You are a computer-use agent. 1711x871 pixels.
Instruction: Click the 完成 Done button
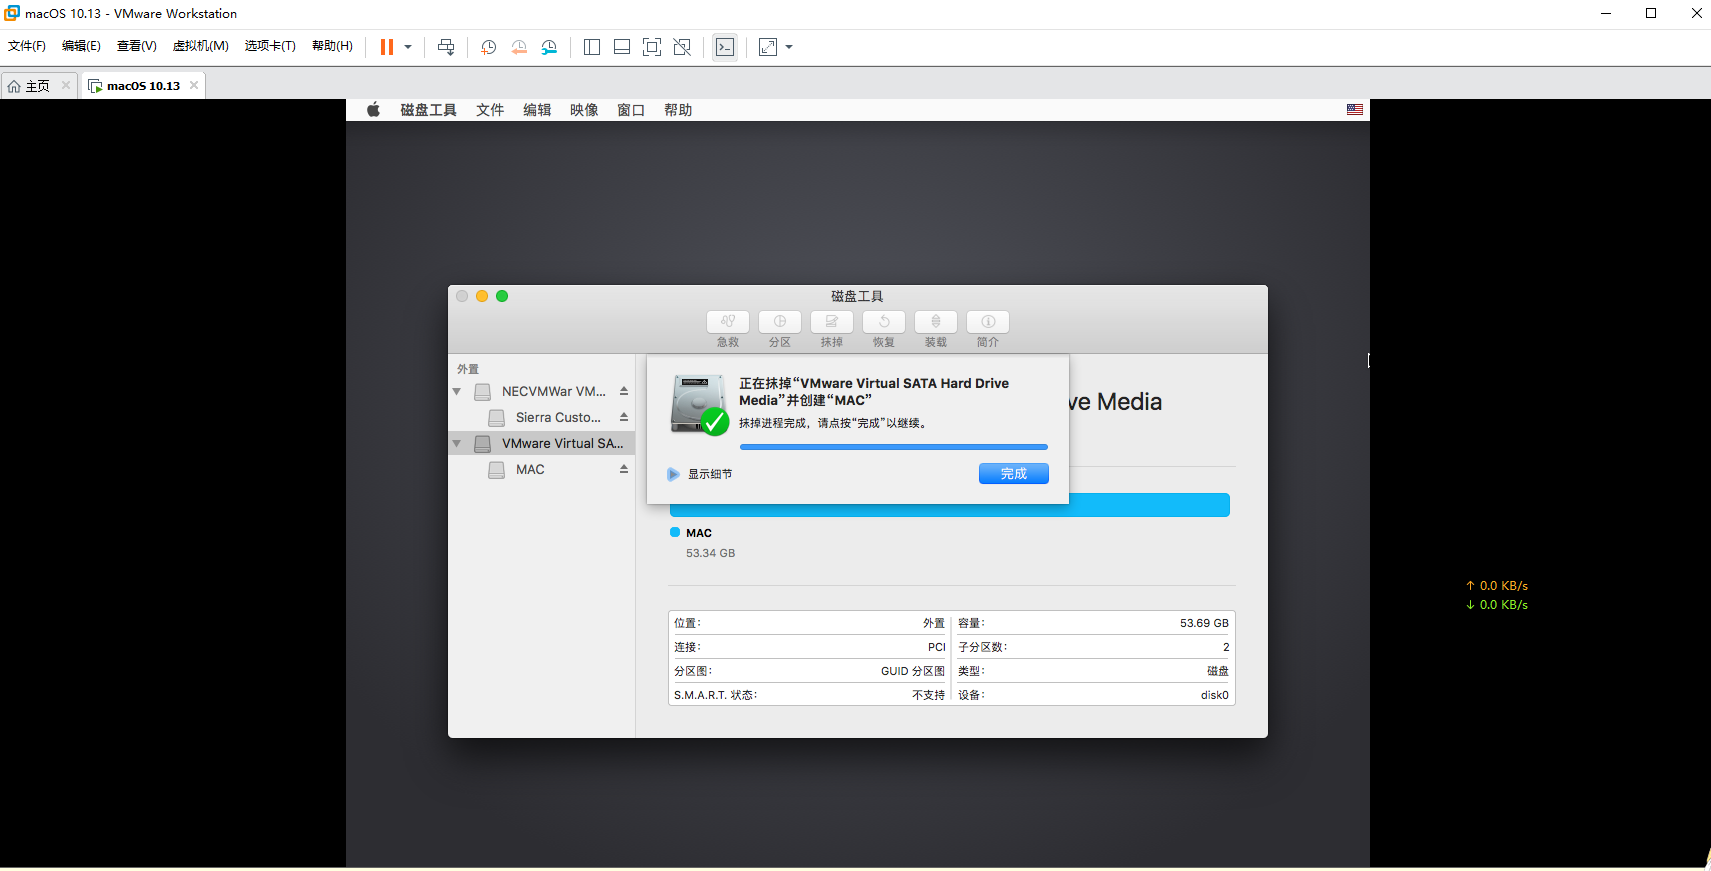[1014, 474]
